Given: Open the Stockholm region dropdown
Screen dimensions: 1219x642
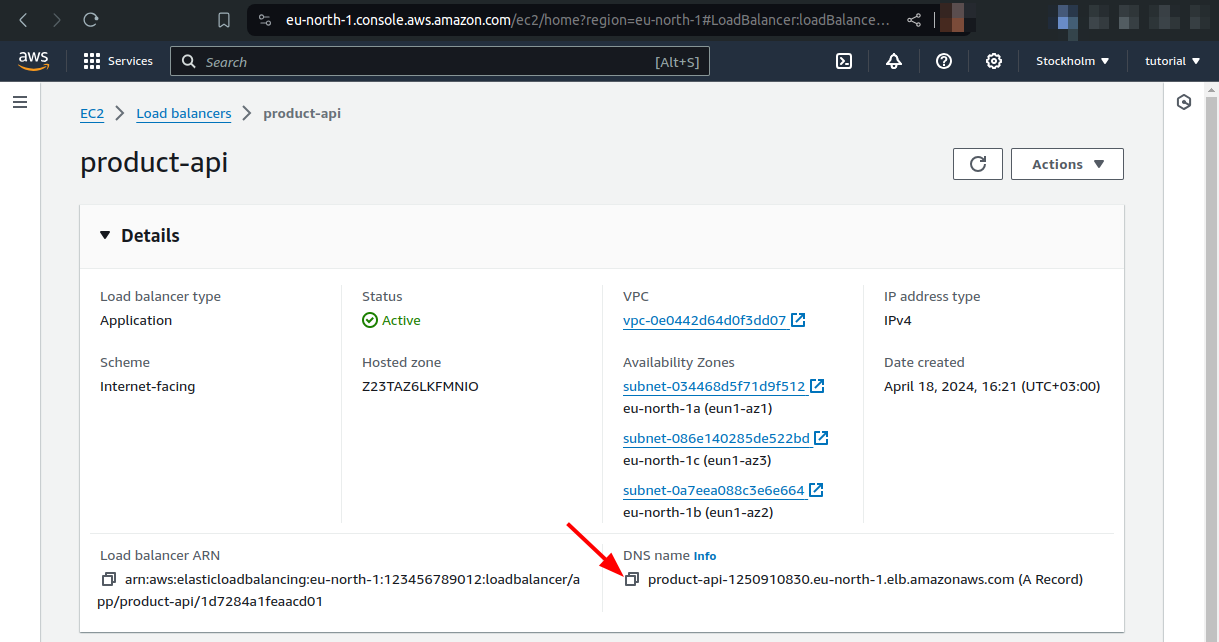Looking at the screenshot, I should tap(1073, 61).
